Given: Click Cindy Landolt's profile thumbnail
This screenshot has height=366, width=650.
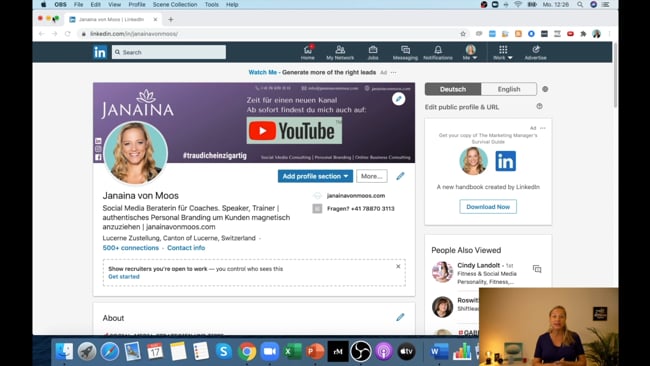Looking at the screenshot, I should (x=442, y=271).
